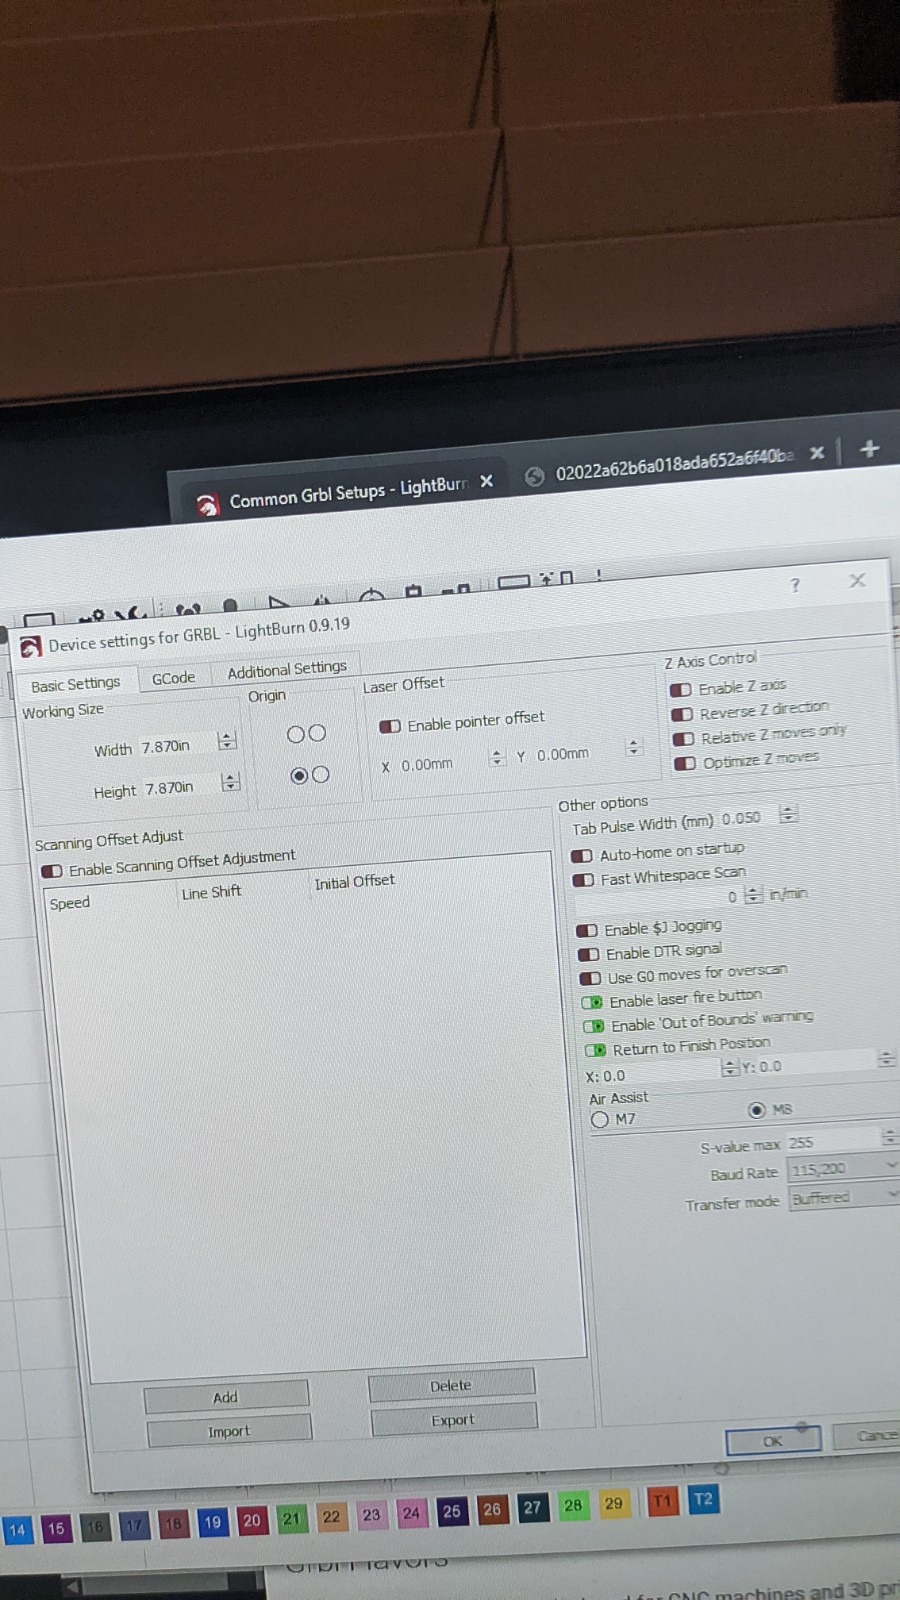Image resolution: width=900 pixels, height=1600 pixels.
Task: Switch to Common Grbl Setups browser tab
Action: [348, 492]
